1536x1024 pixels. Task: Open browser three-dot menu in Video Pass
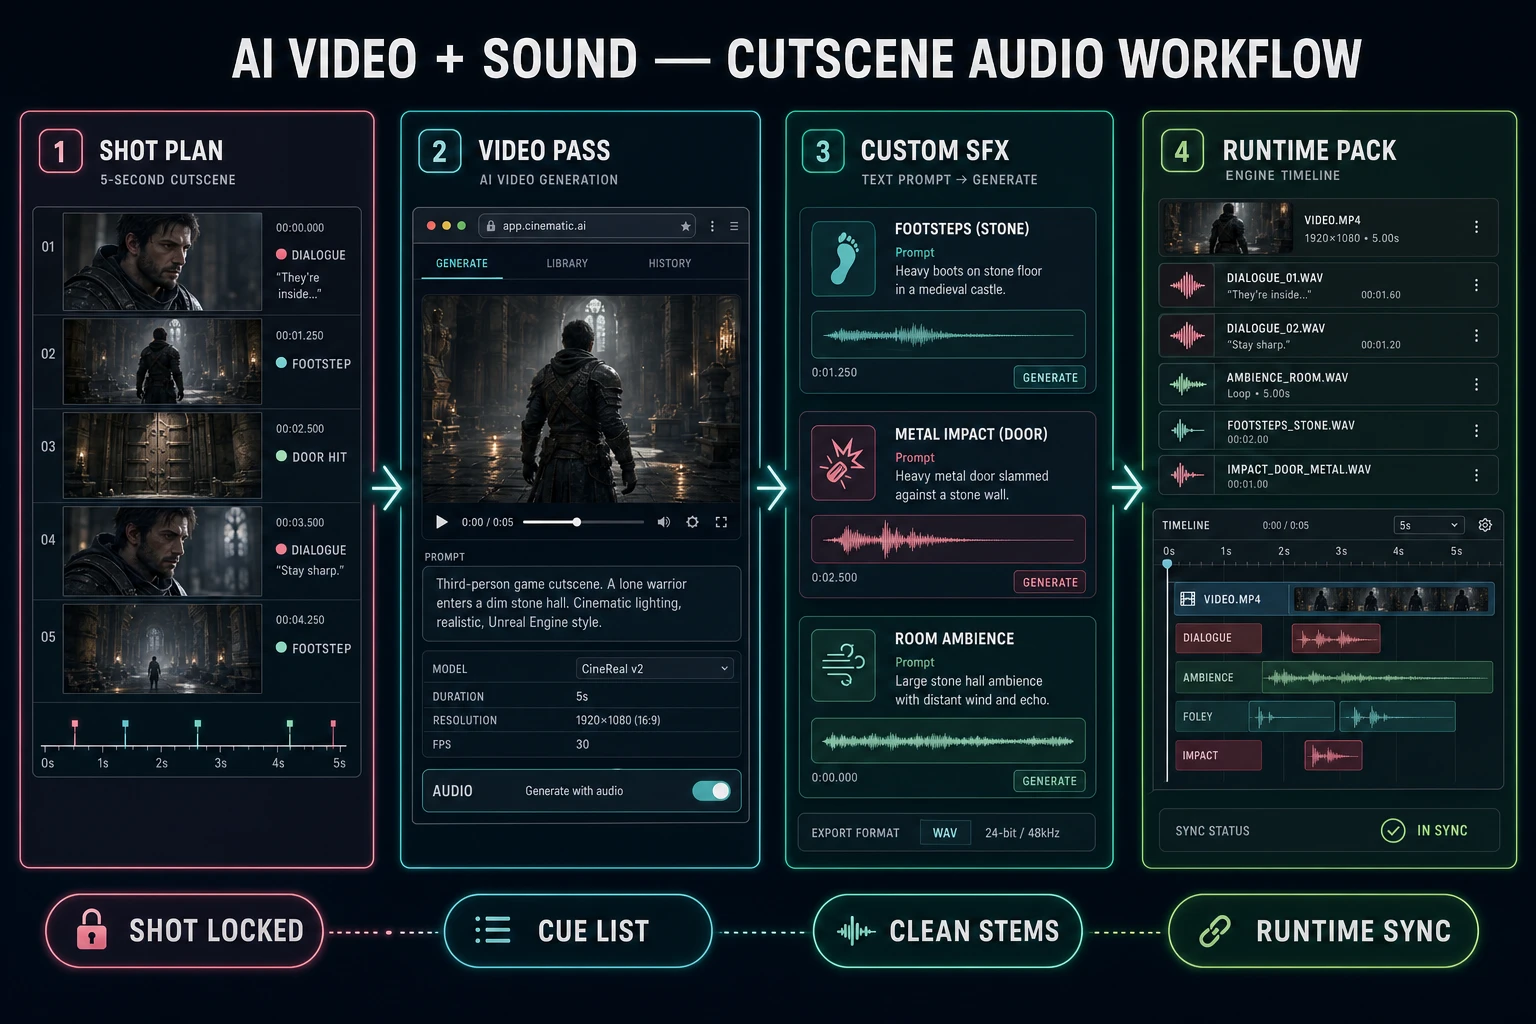[712, 227]
